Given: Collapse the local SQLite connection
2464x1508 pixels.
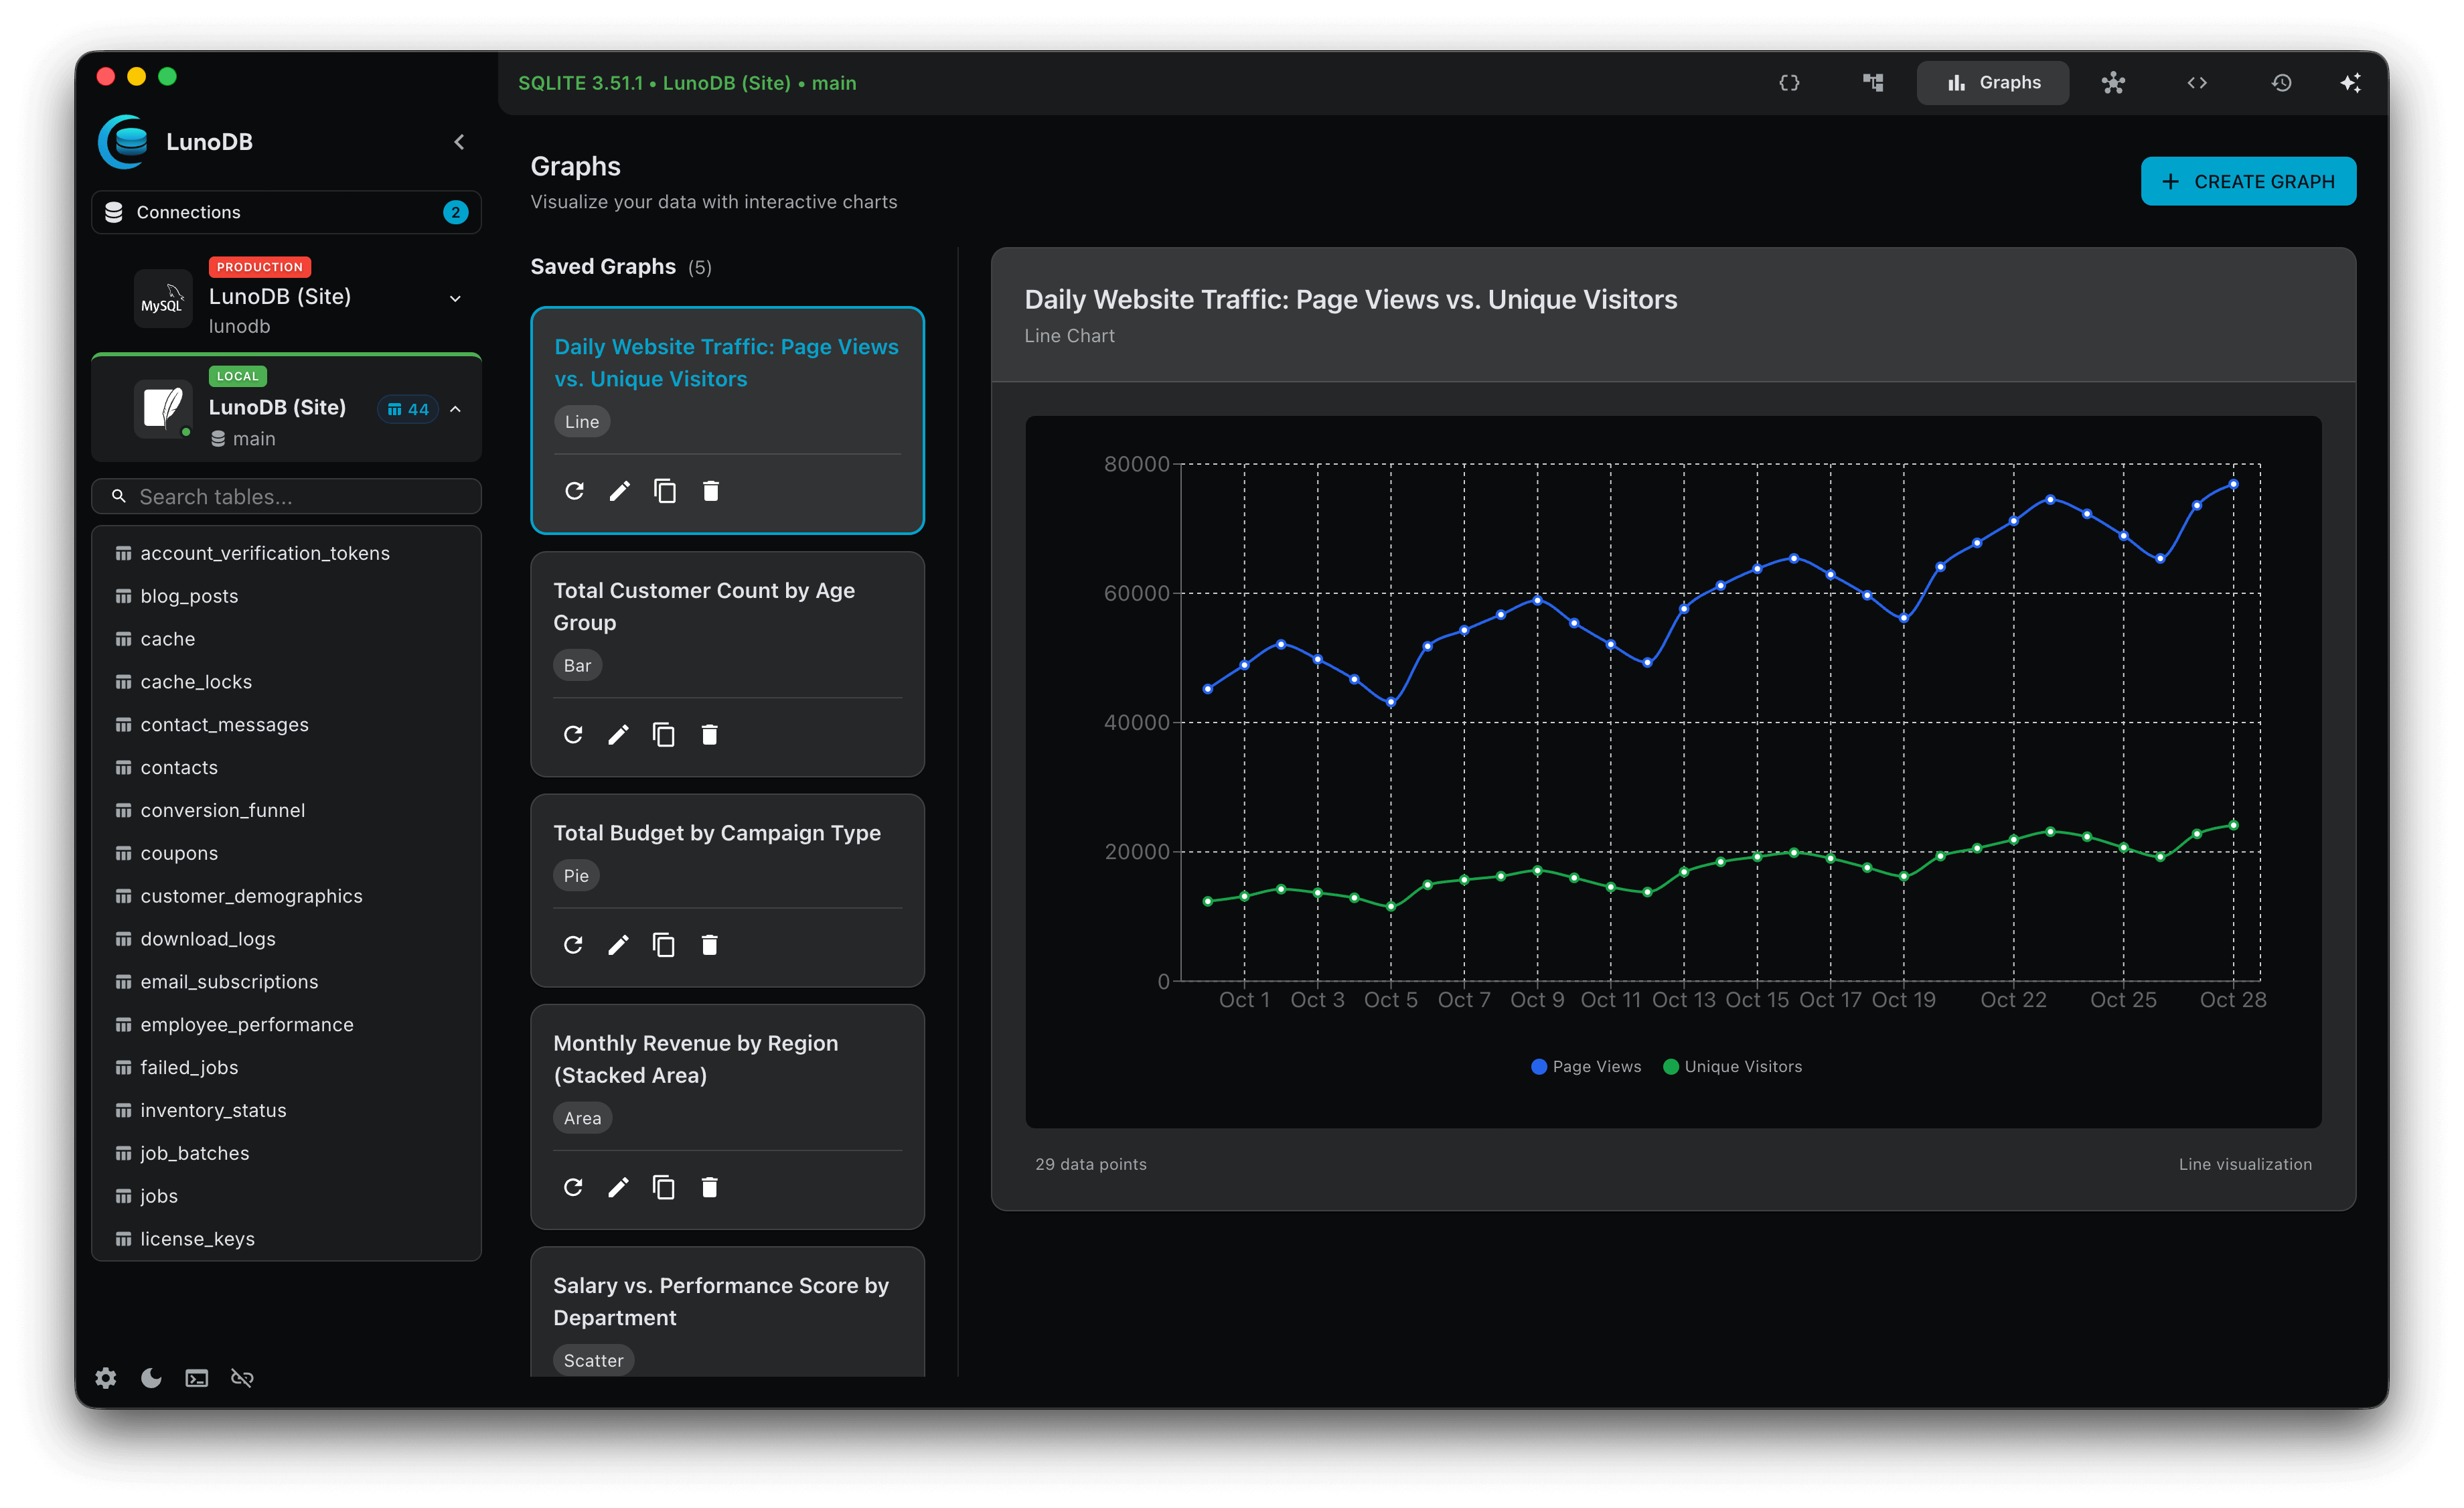Looking at the screenshot, I should pos(455,409).
